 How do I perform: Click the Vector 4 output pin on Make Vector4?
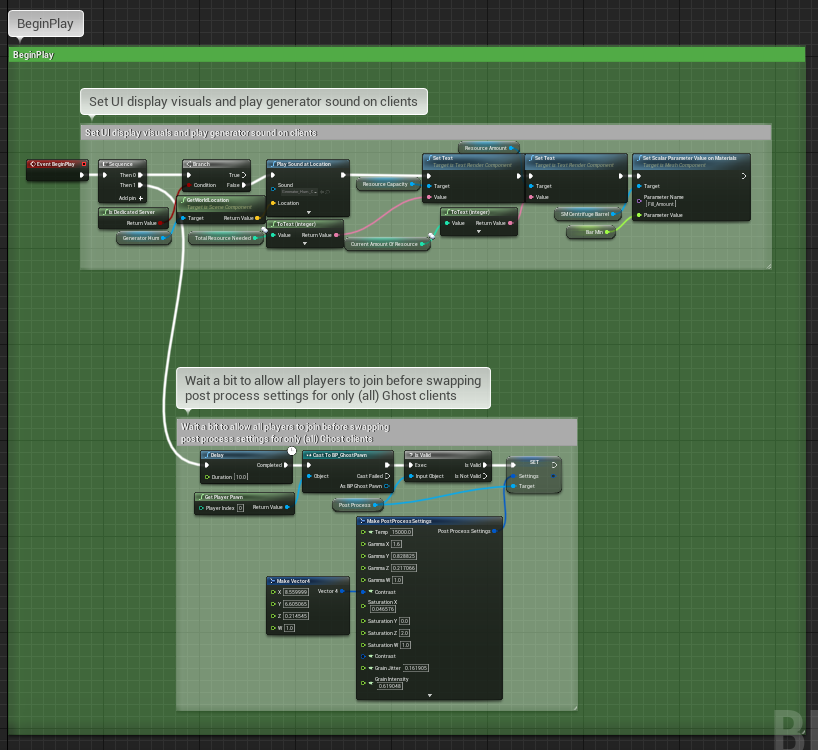coord(341,591)
